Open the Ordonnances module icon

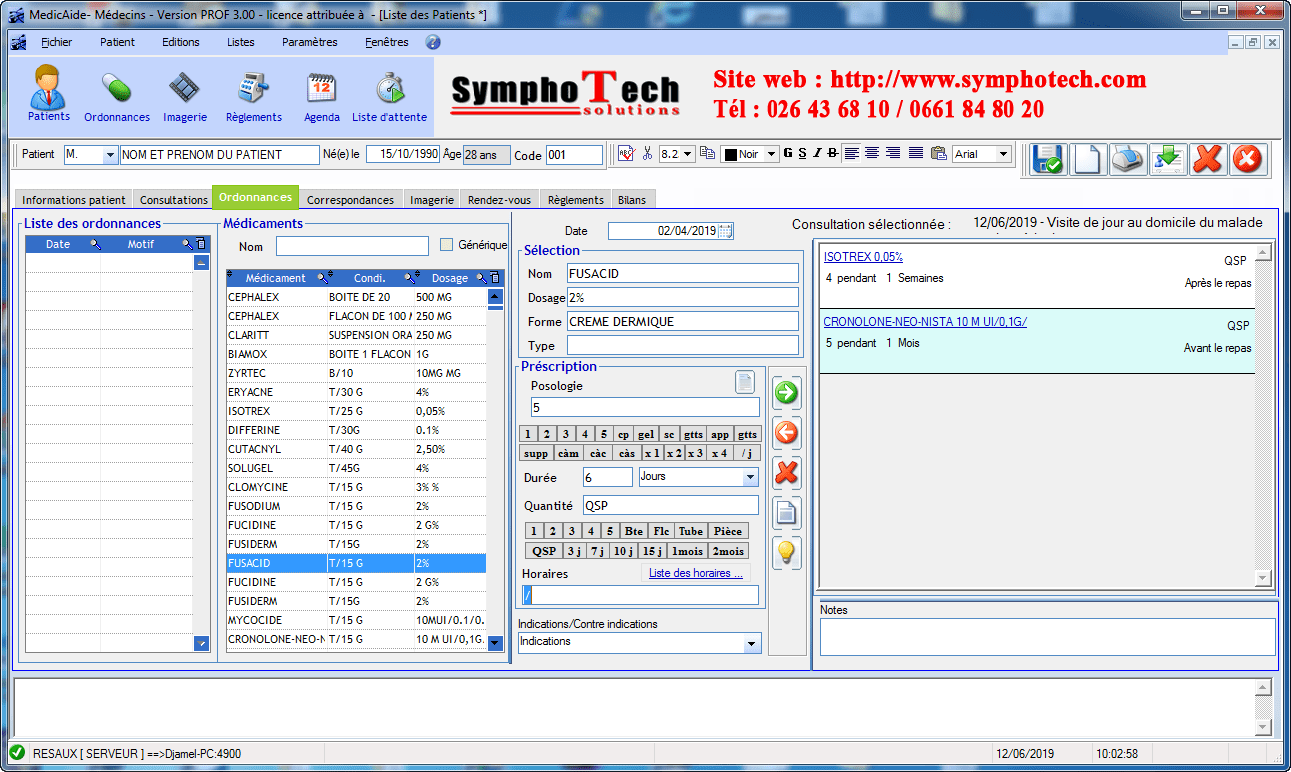[116, 96]
